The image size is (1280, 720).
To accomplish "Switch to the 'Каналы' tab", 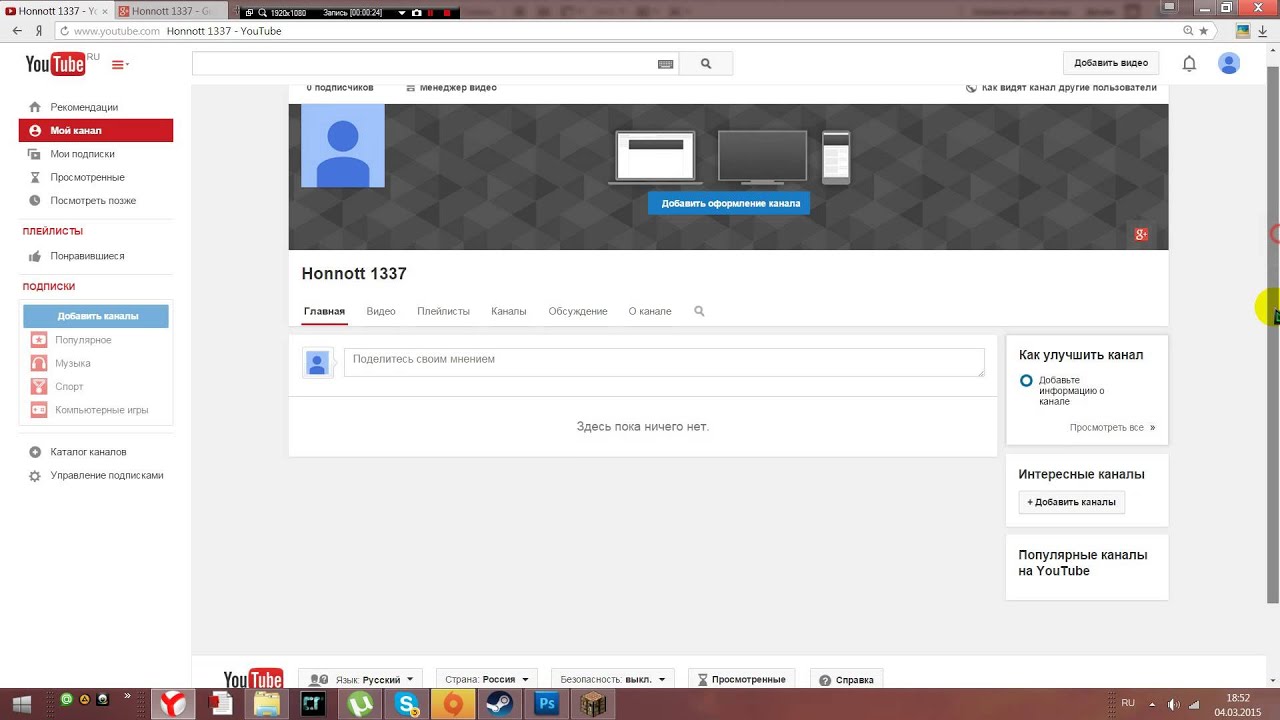I will pyautogui.click(x=509, y=311).
